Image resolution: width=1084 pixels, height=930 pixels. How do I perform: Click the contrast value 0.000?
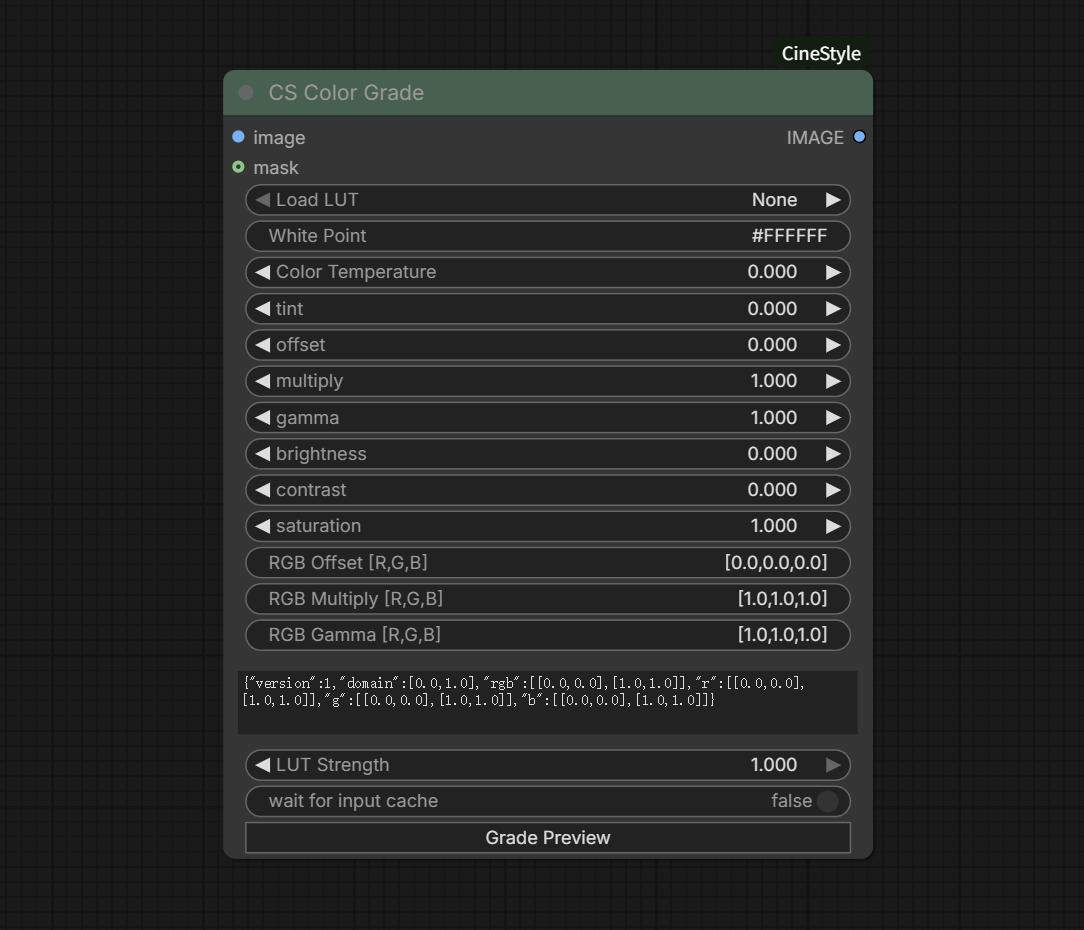(x=772, y=490)
